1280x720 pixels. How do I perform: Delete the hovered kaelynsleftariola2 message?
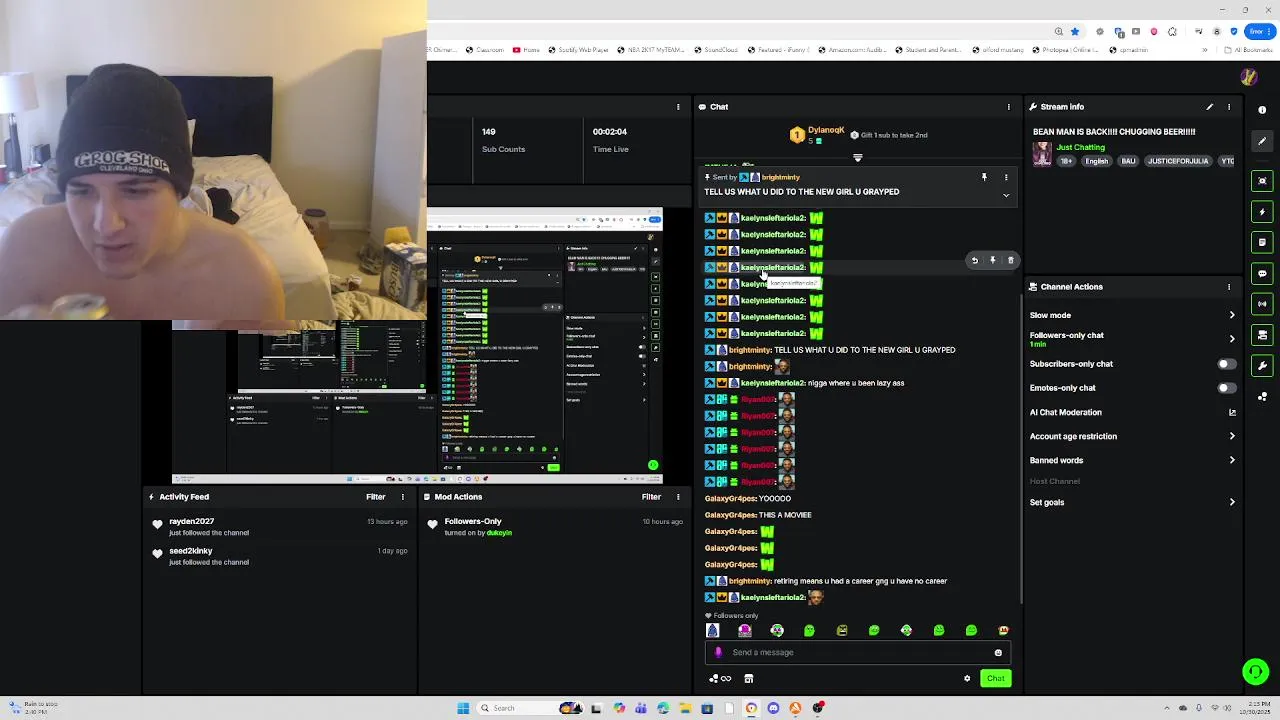[x=1010, y=260]
